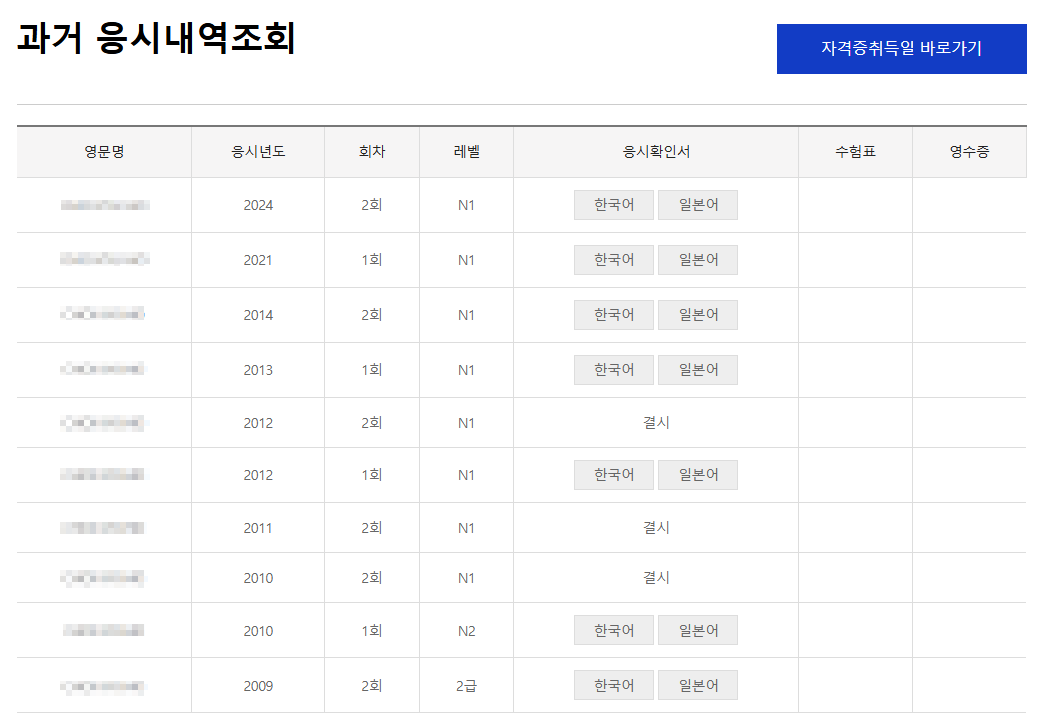Select the year cell 2021
Image resolution: width=1041 pixels, height=724 pixels.
[x=258, y=261]
